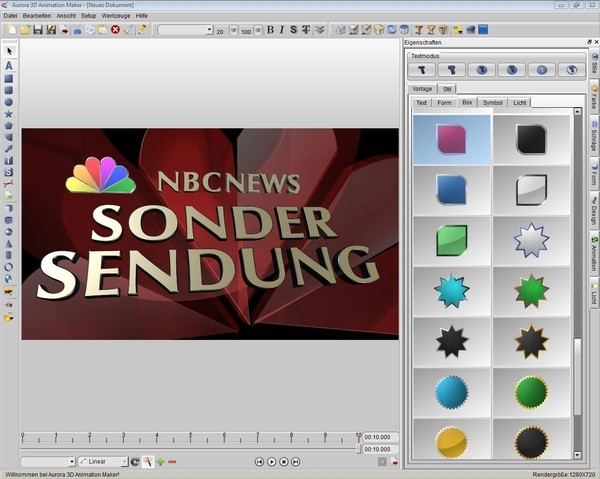
Task: Select the Form sub-tab
Action: (444, 103)
